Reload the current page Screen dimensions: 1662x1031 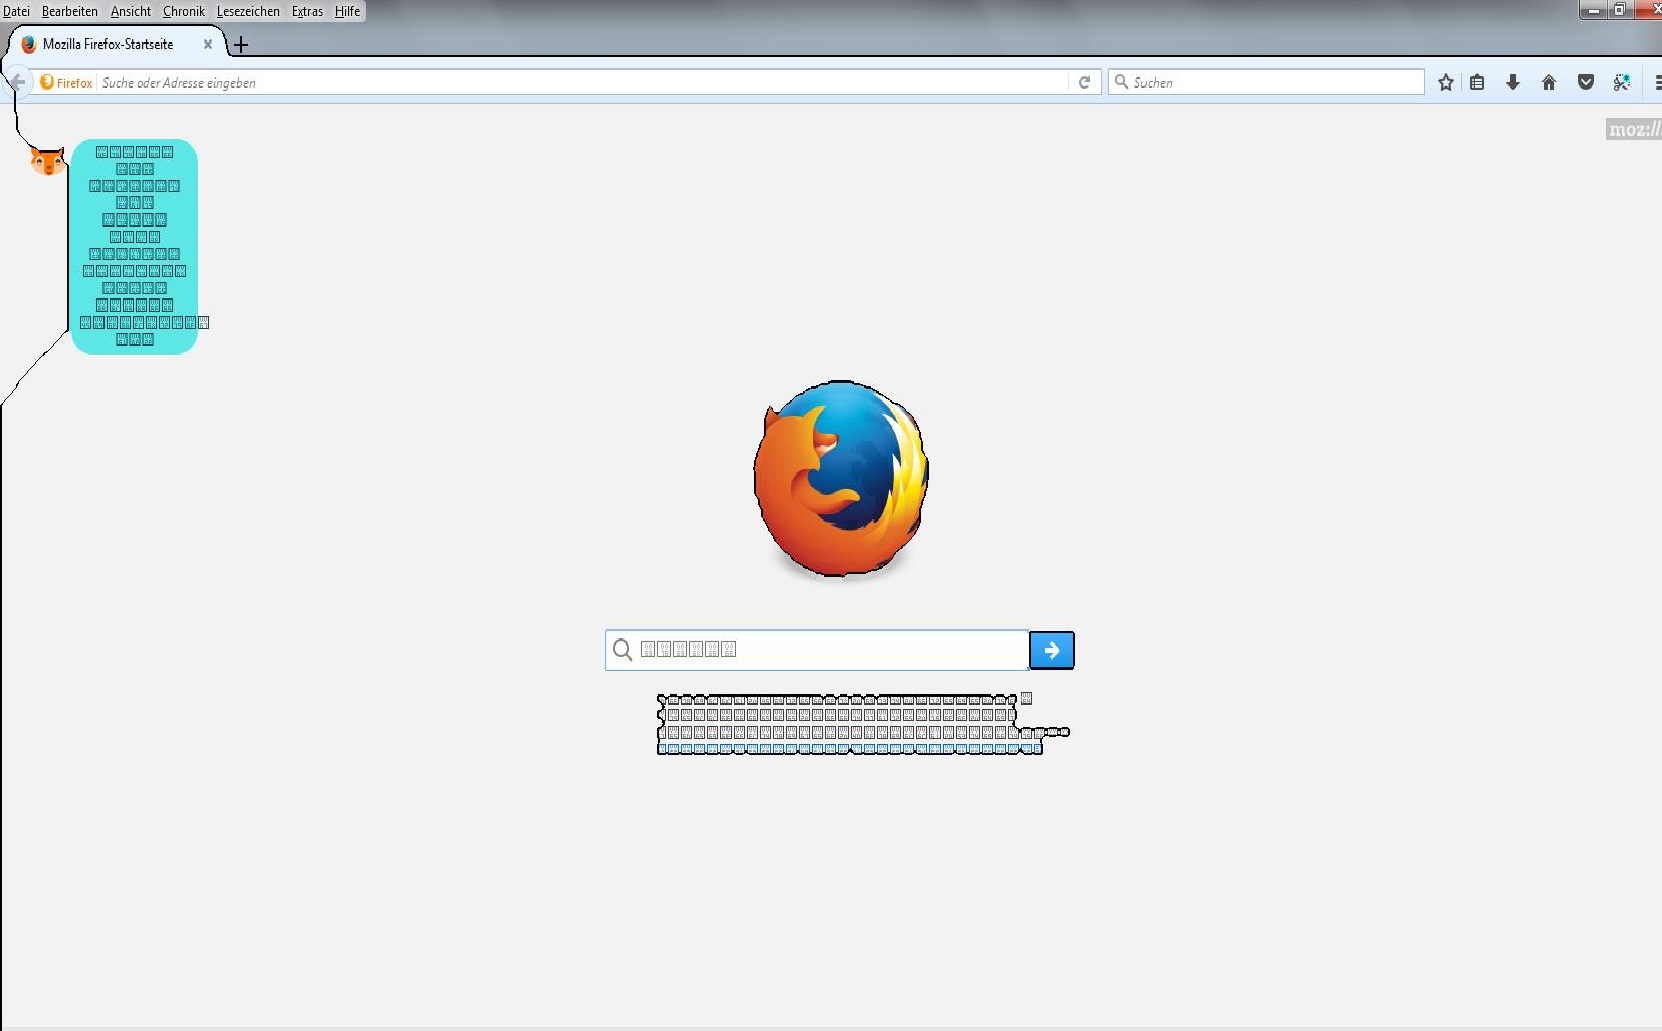(1084, 82)
